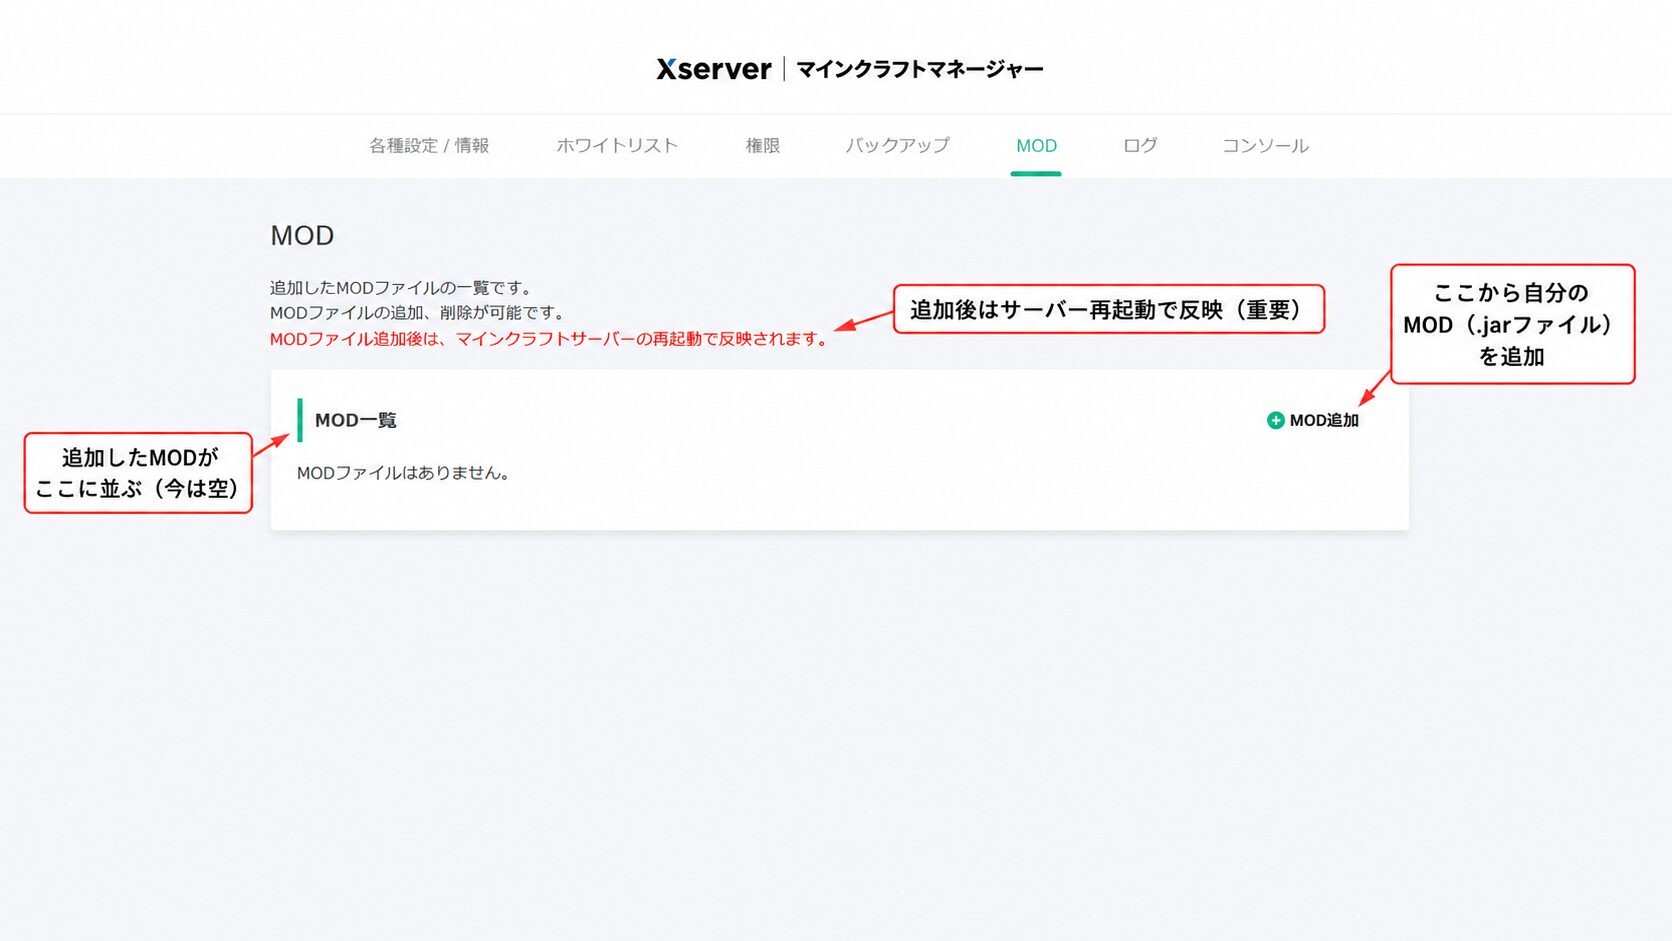Screen dimensions: 1672x941
Task: Switch to the ホワイトリスト tab
Action: pyautogui.click(x=617, y=146)
